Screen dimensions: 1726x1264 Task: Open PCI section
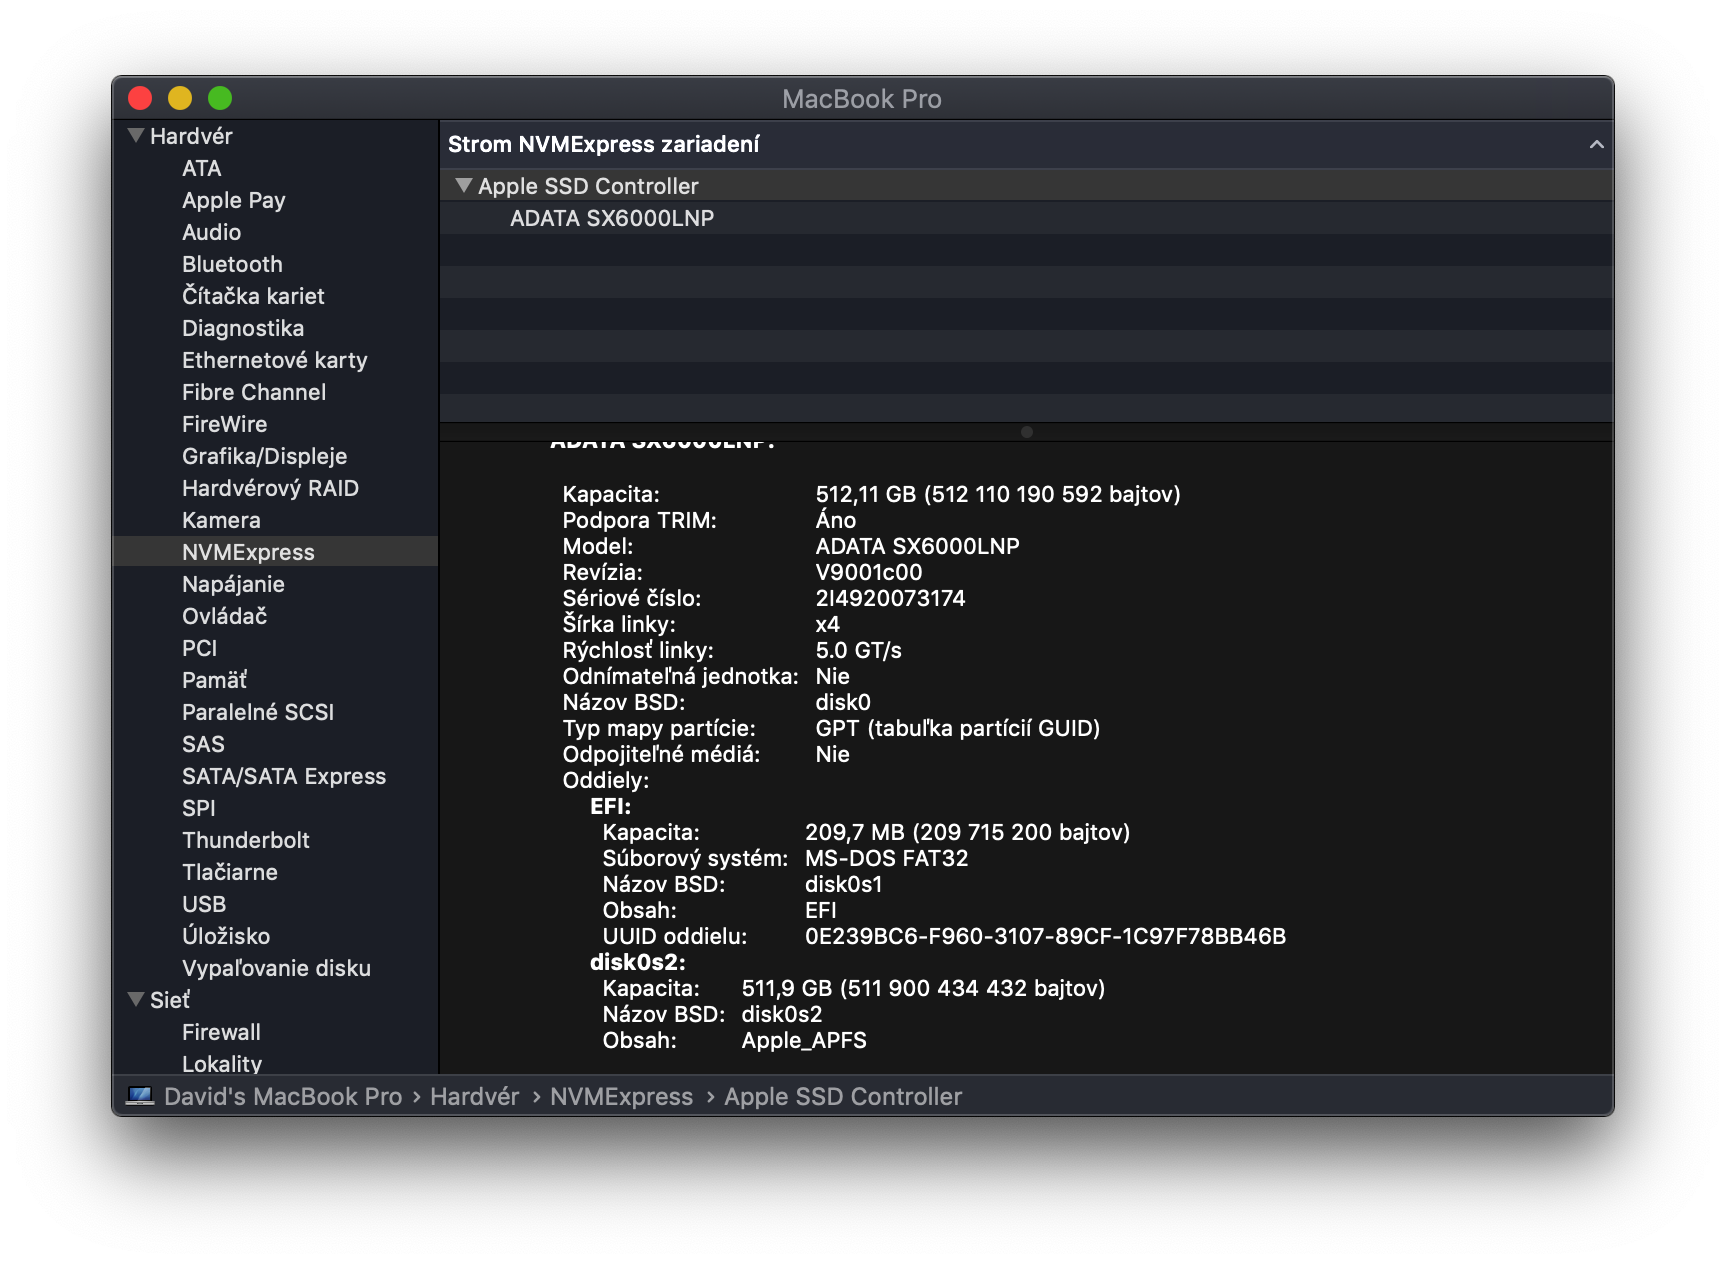point(199,648)
